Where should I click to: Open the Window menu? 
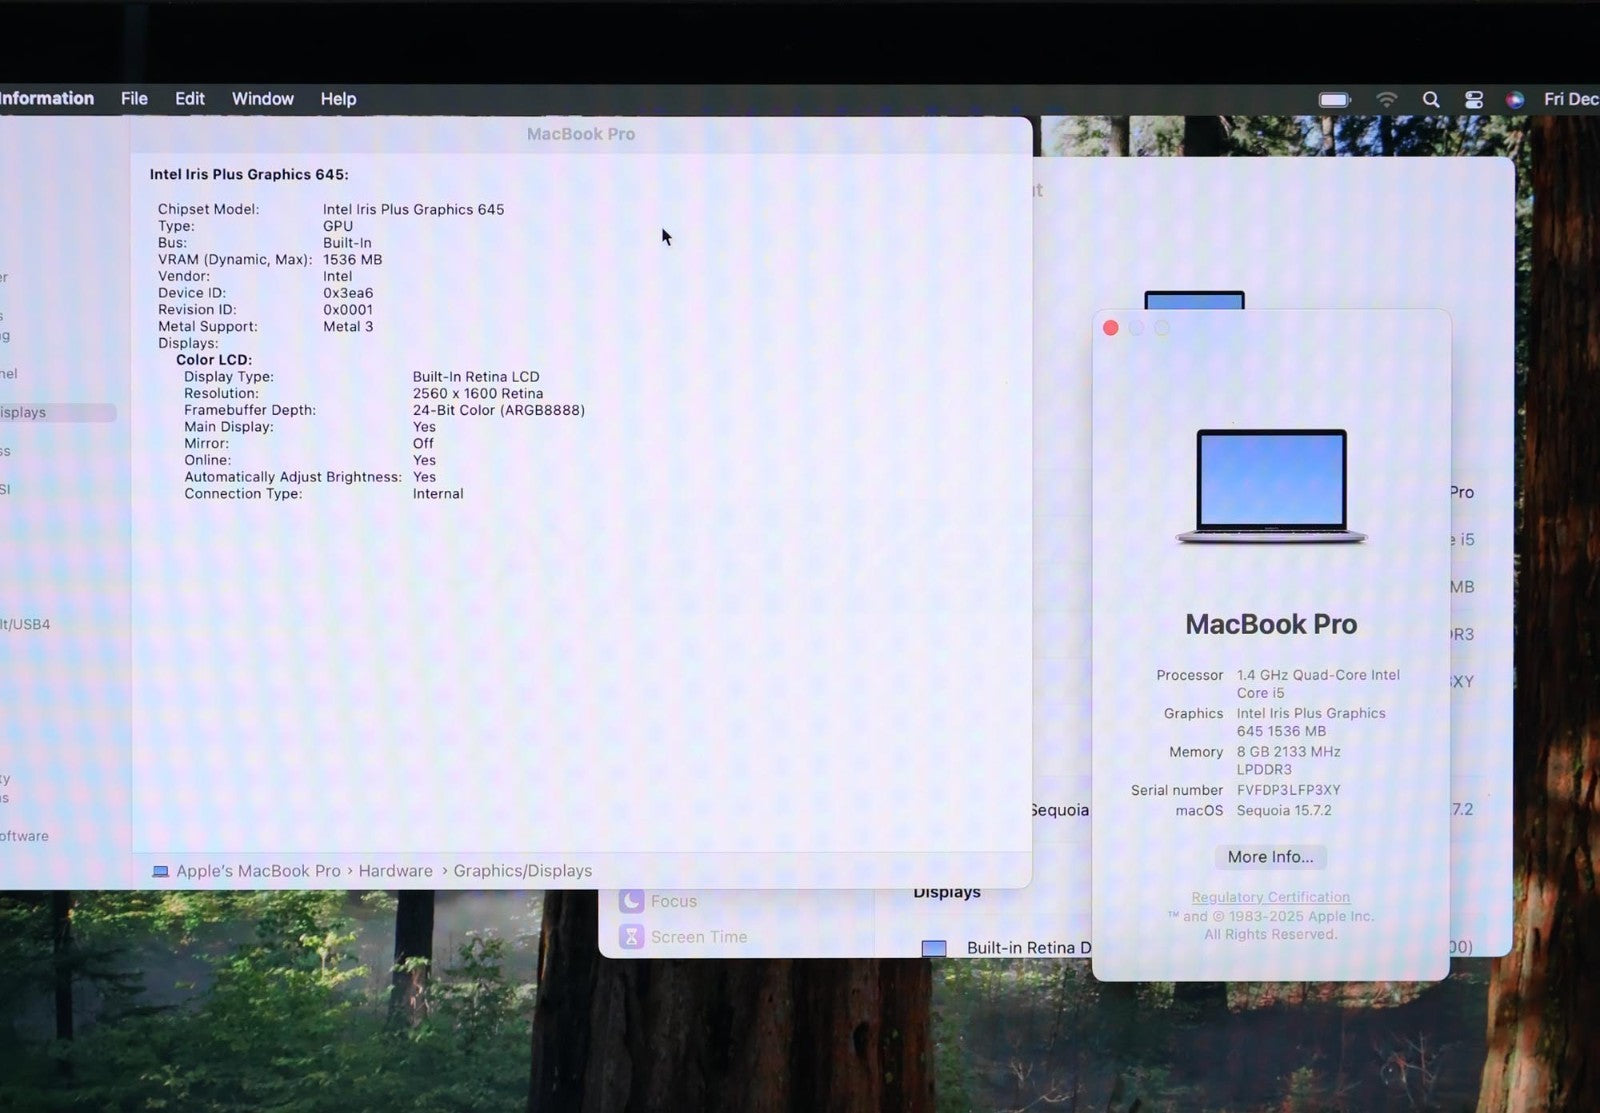point(262,99)
